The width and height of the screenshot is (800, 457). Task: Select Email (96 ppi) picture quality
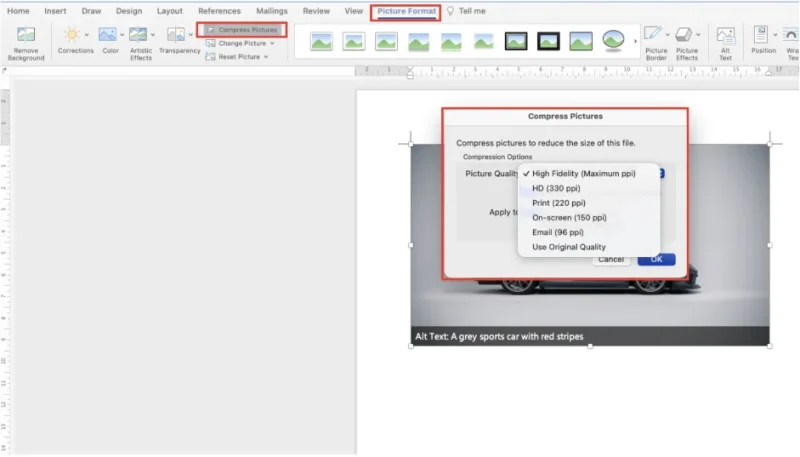[x=557, y=232]
